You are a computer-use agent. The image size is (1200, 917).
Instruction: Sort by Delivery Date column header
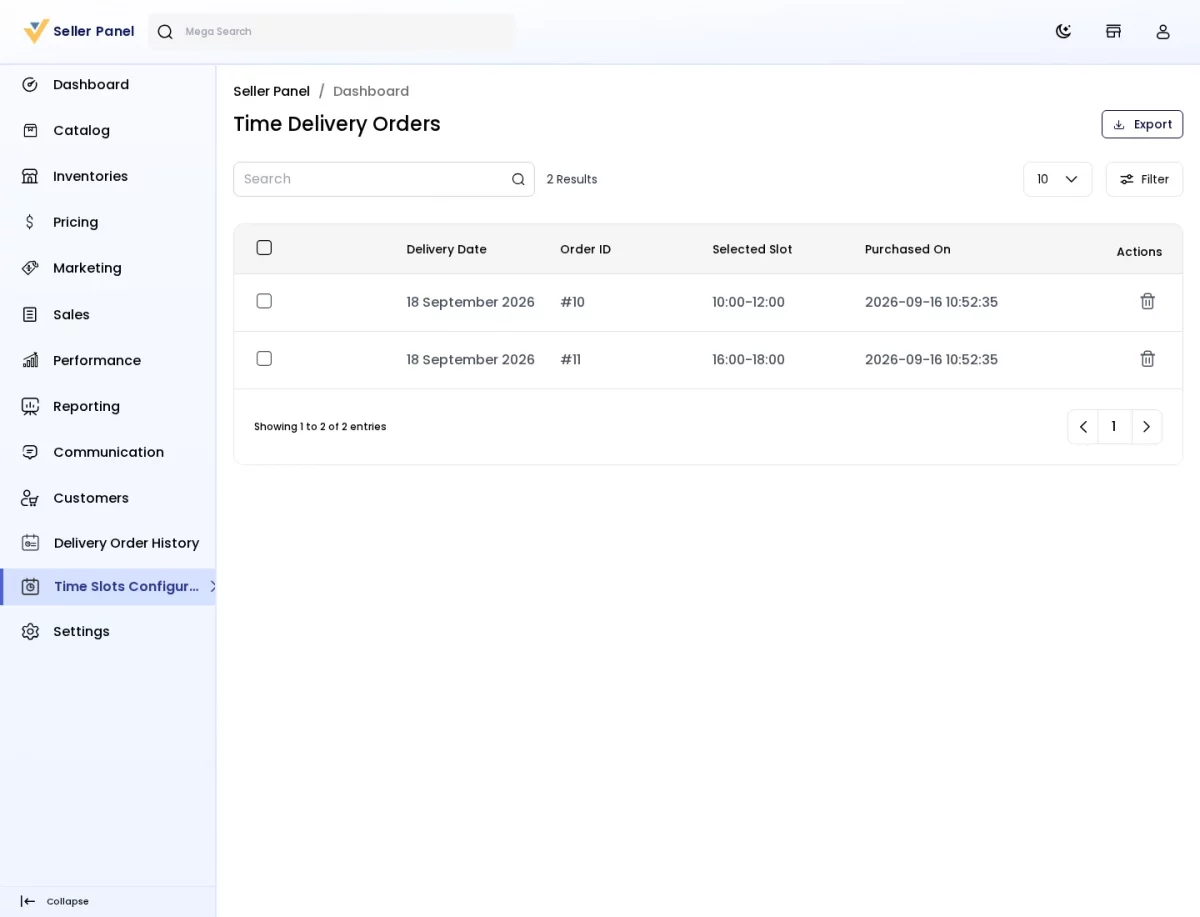coord(446,249)
